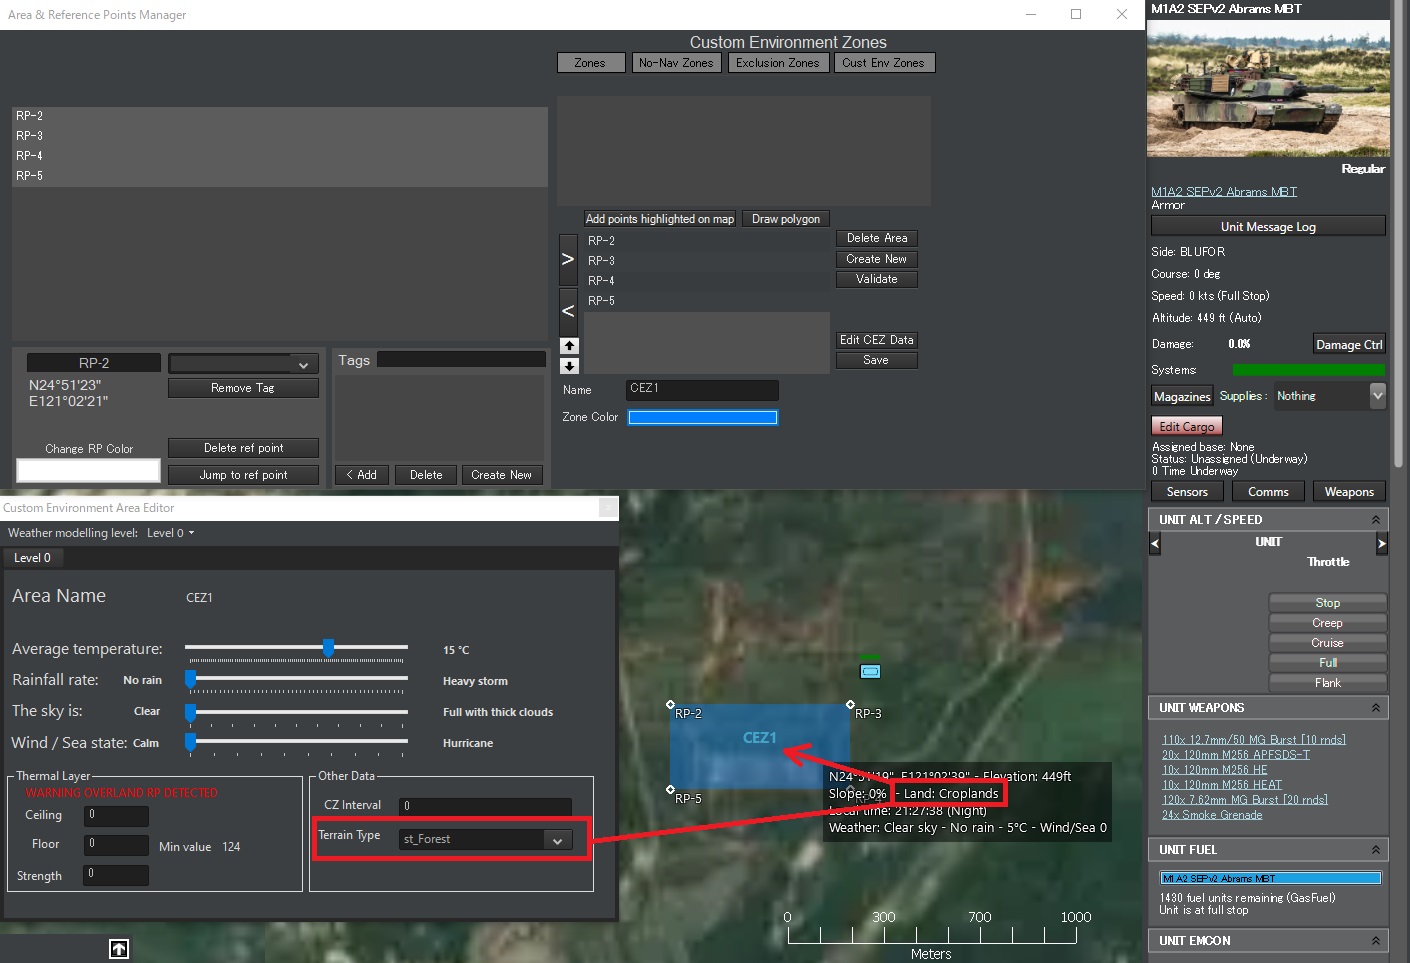Click the Delete Area button
This screenshot has width=1410, height=963.
(877, 238)
